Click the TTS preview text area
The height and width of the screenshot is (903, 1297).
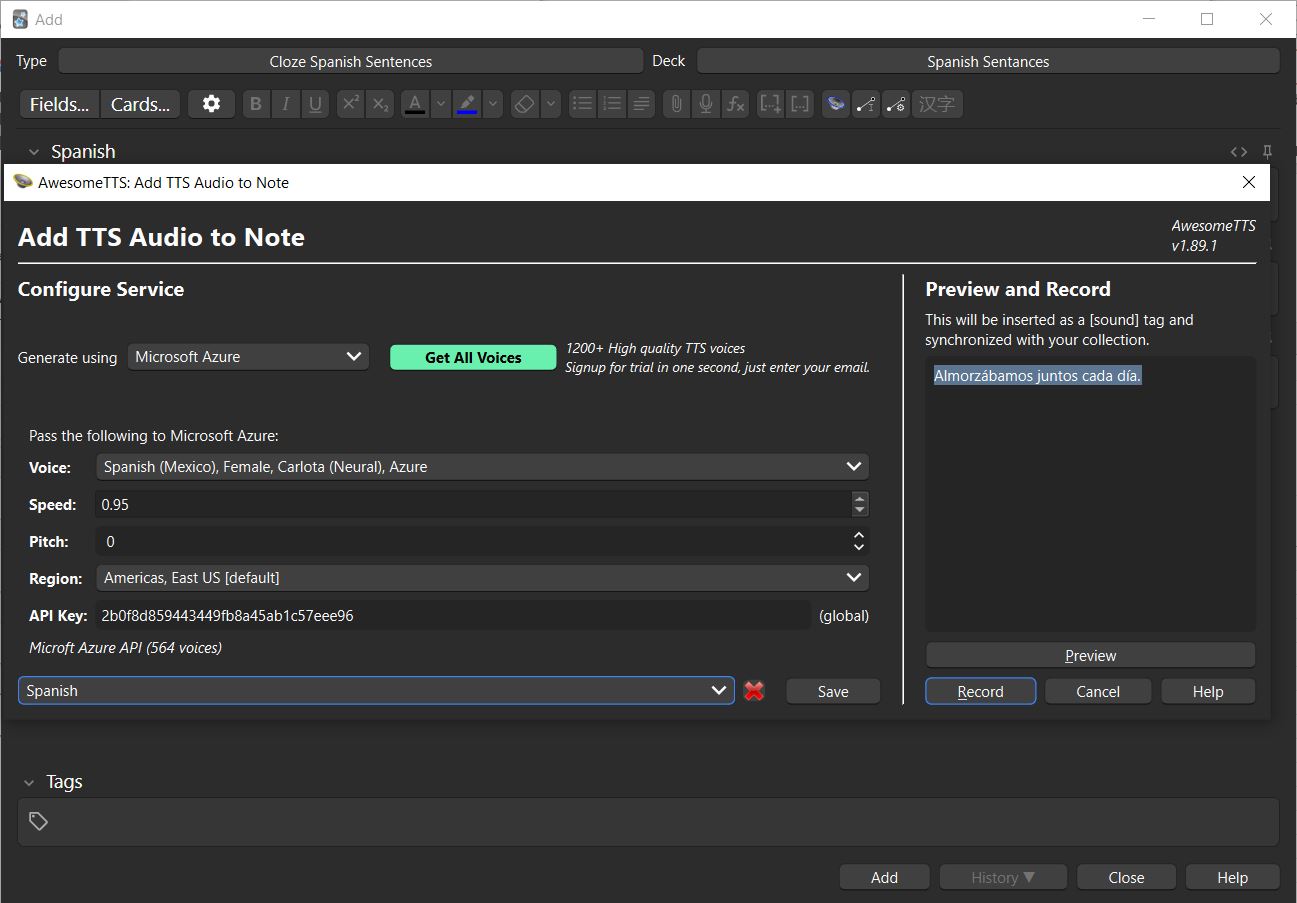(1090, 493)
